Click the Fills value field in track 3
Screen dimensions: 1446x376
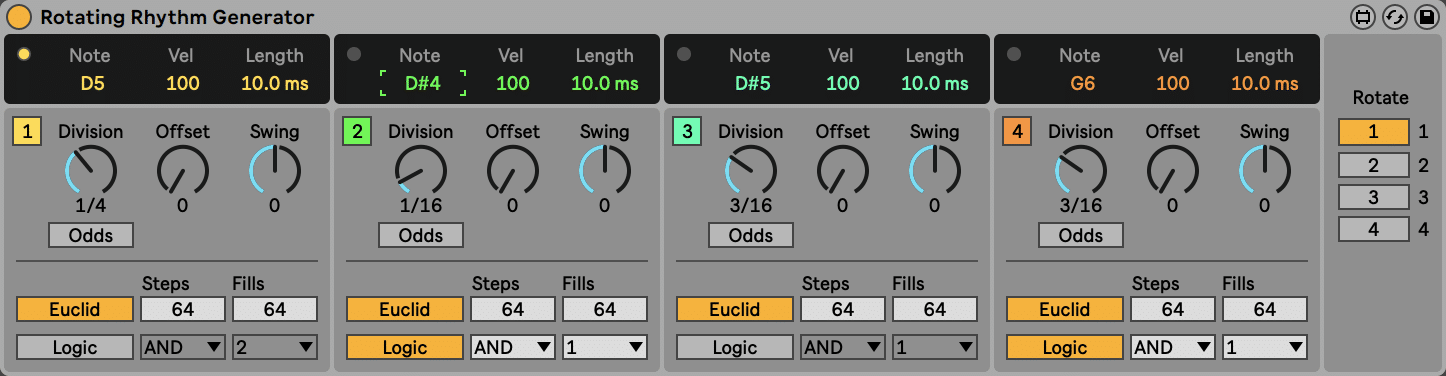(935, 309)
